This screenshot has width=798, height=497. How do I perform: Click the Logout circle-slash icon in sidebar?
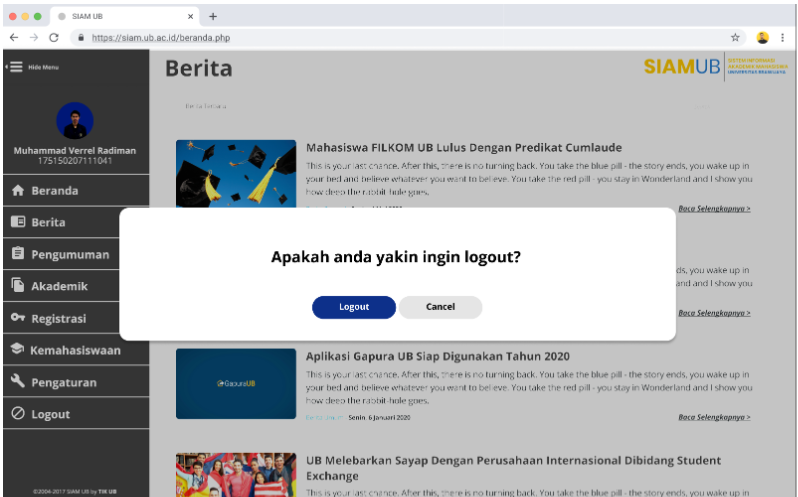(x=18, y=413)
